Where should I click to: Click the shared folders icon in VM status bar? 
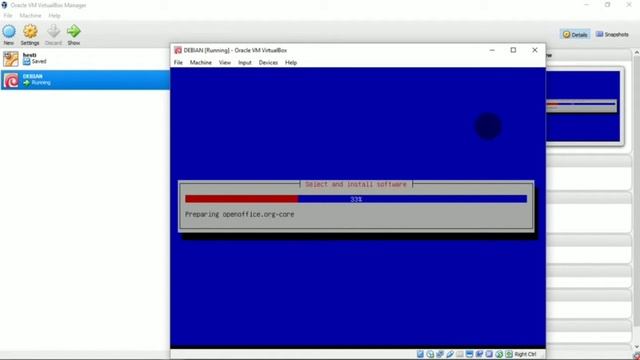coord(460,354)
